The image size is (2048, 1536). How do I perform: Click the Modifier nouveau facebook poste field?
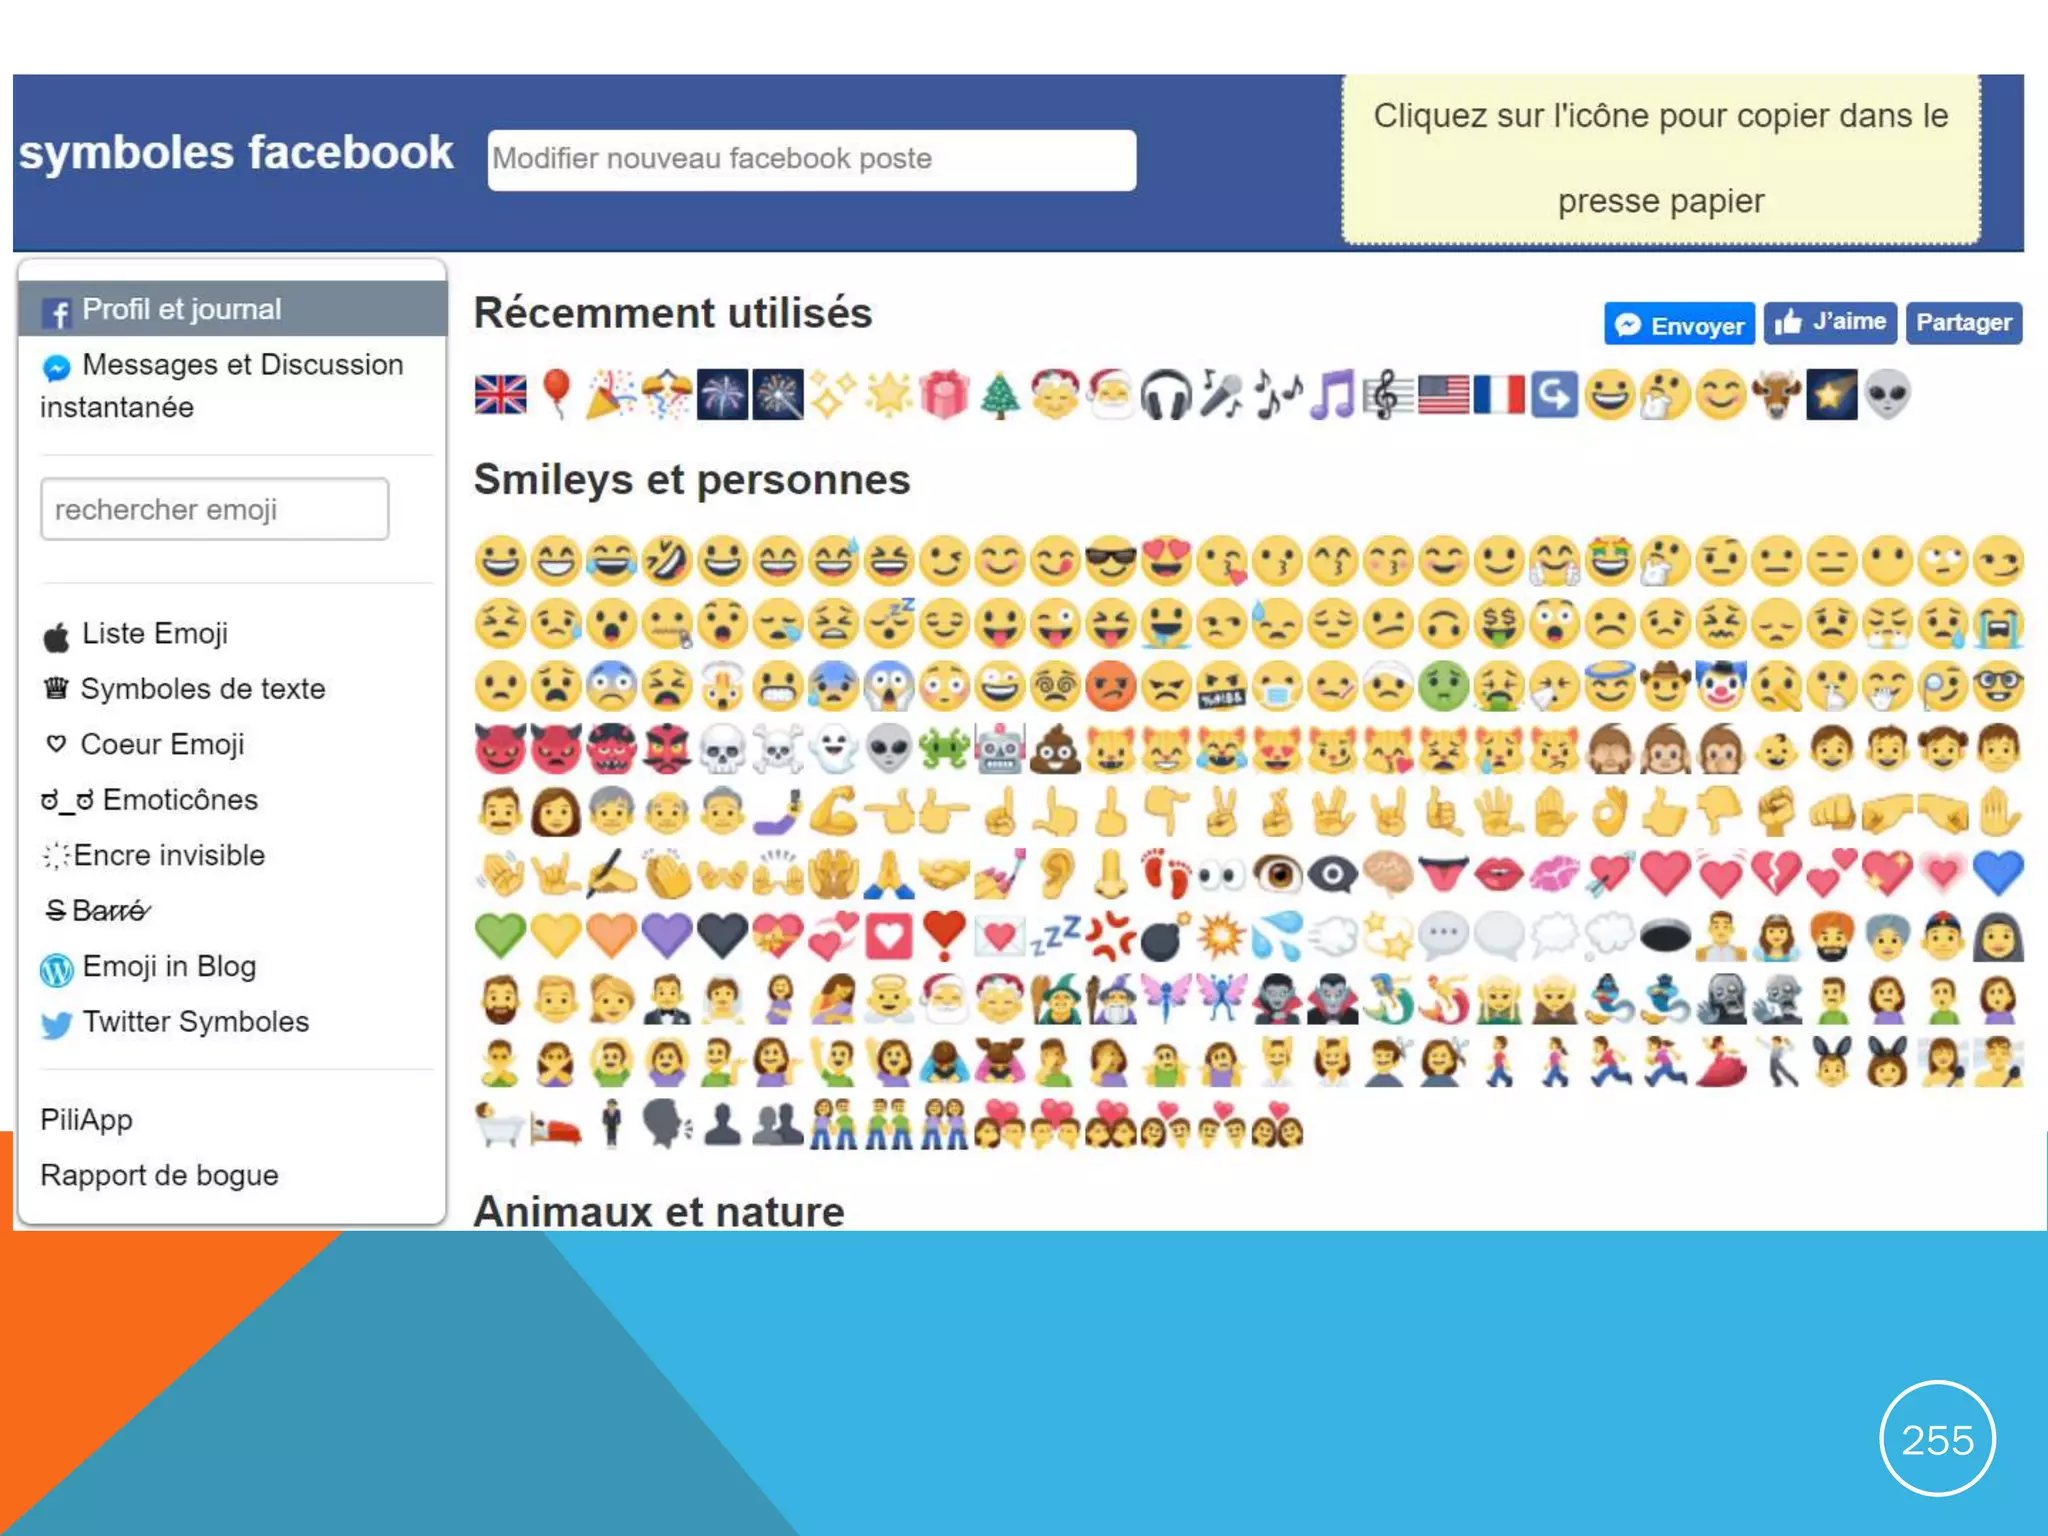811,159
